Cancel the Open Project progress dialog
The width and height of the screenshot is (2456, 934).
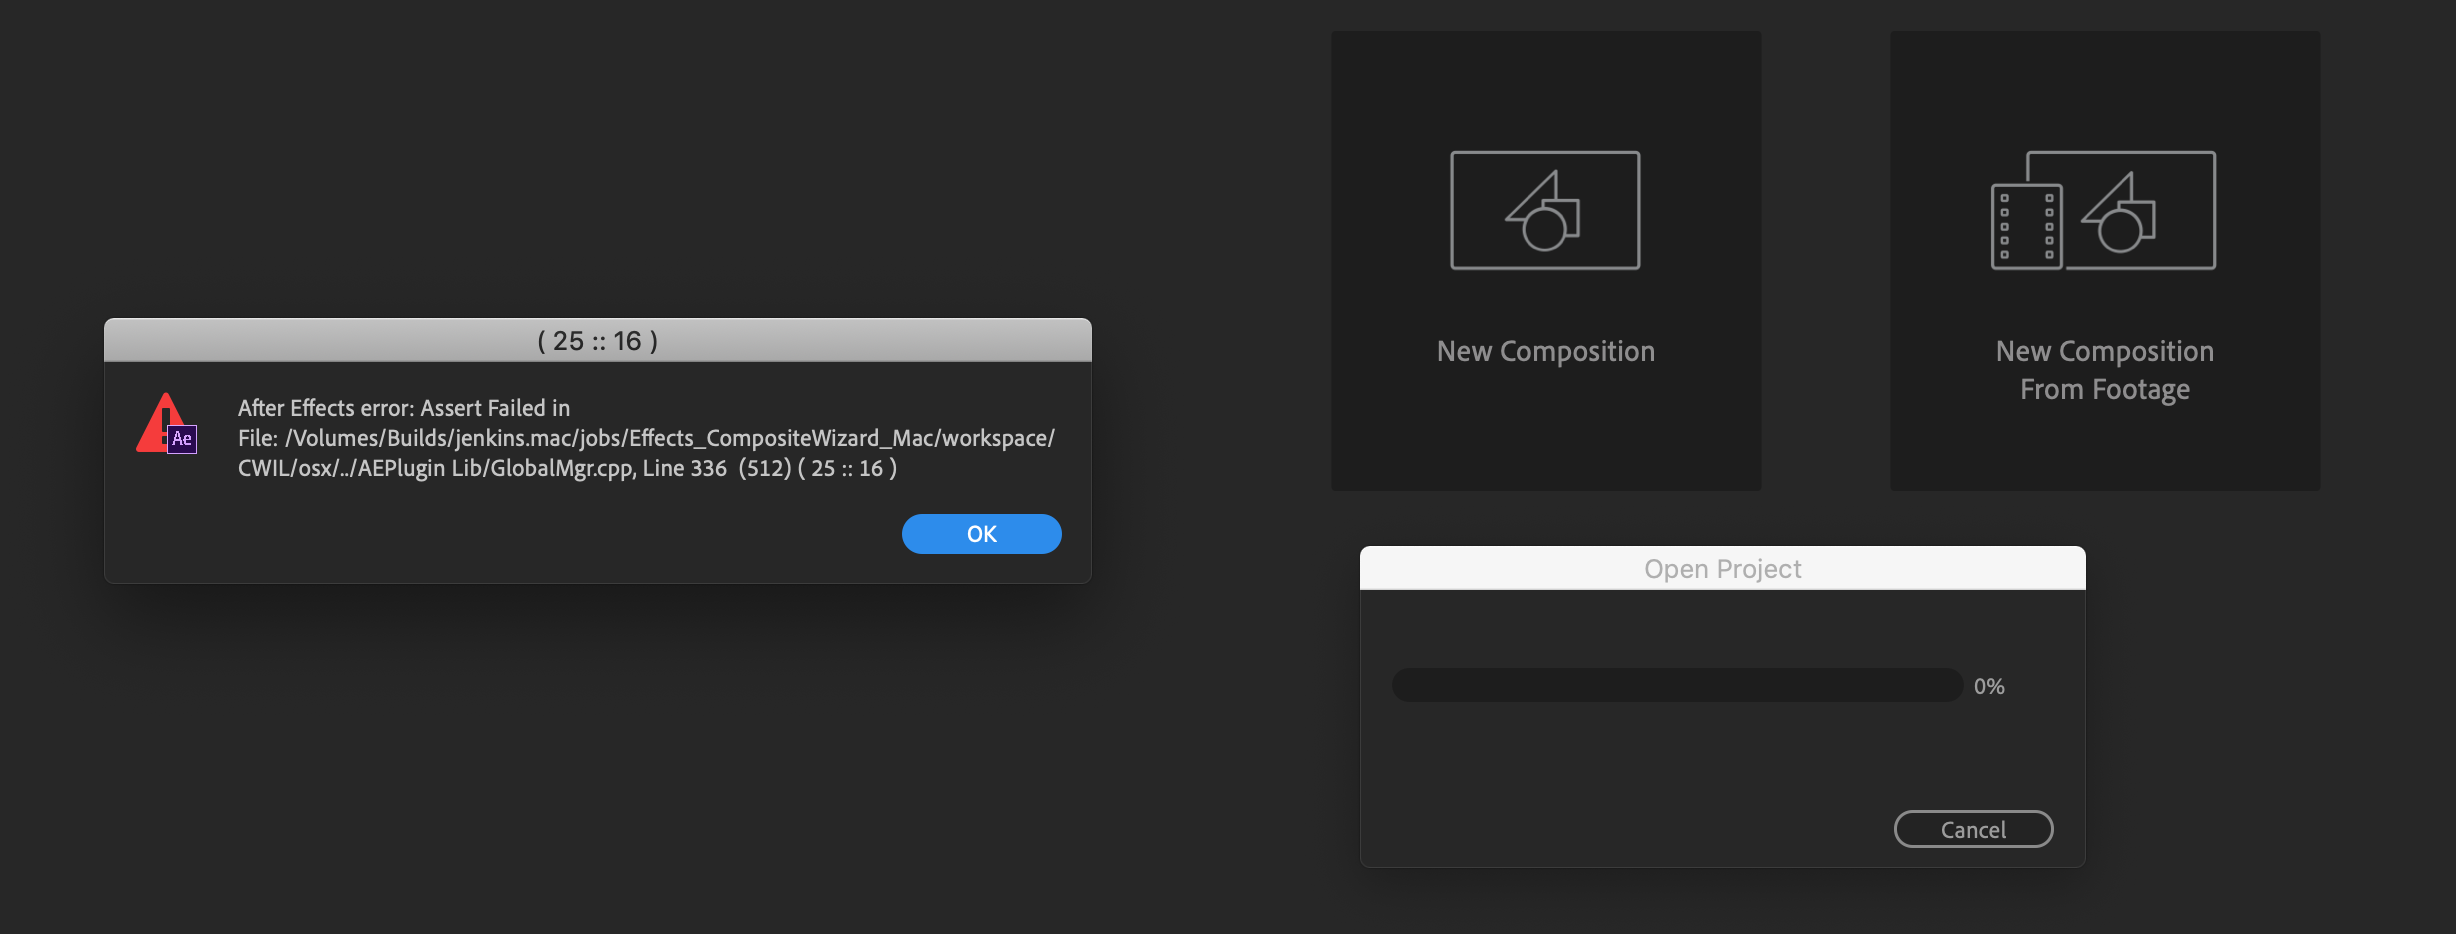click(1973, 829)
